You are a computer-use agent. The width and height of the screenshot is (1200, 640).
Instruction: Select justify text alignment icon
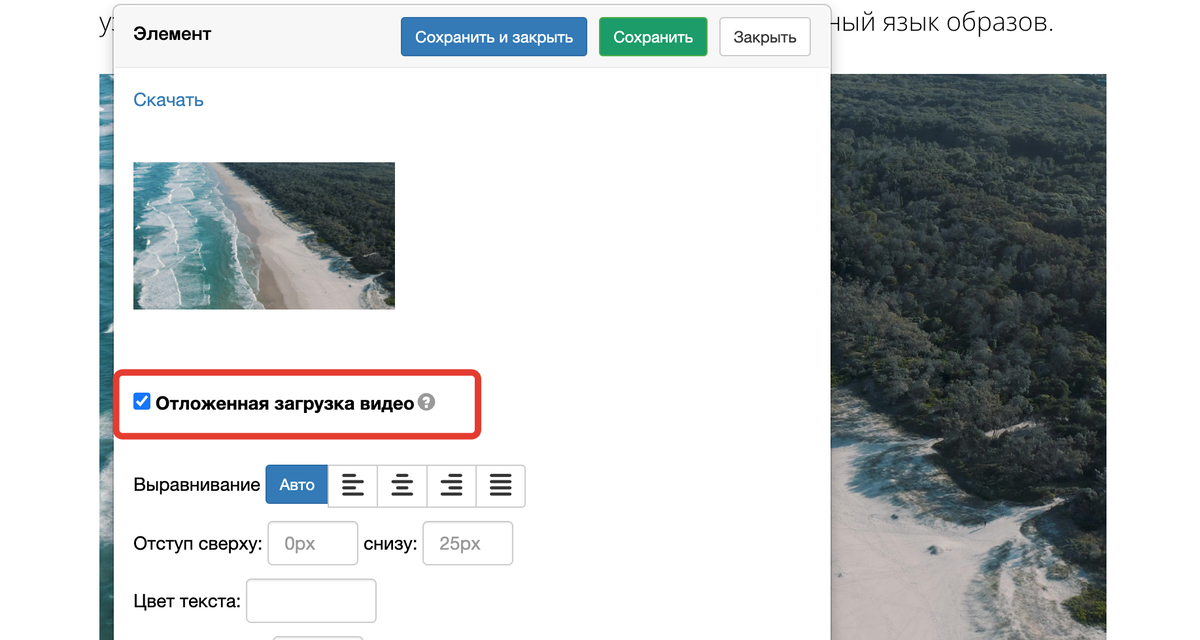pos(500,486)
